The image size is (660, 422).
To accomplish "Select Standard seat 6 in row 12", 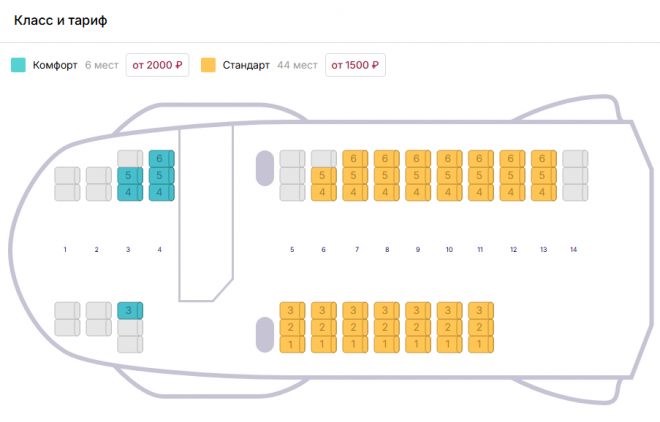I will point(512,158).
